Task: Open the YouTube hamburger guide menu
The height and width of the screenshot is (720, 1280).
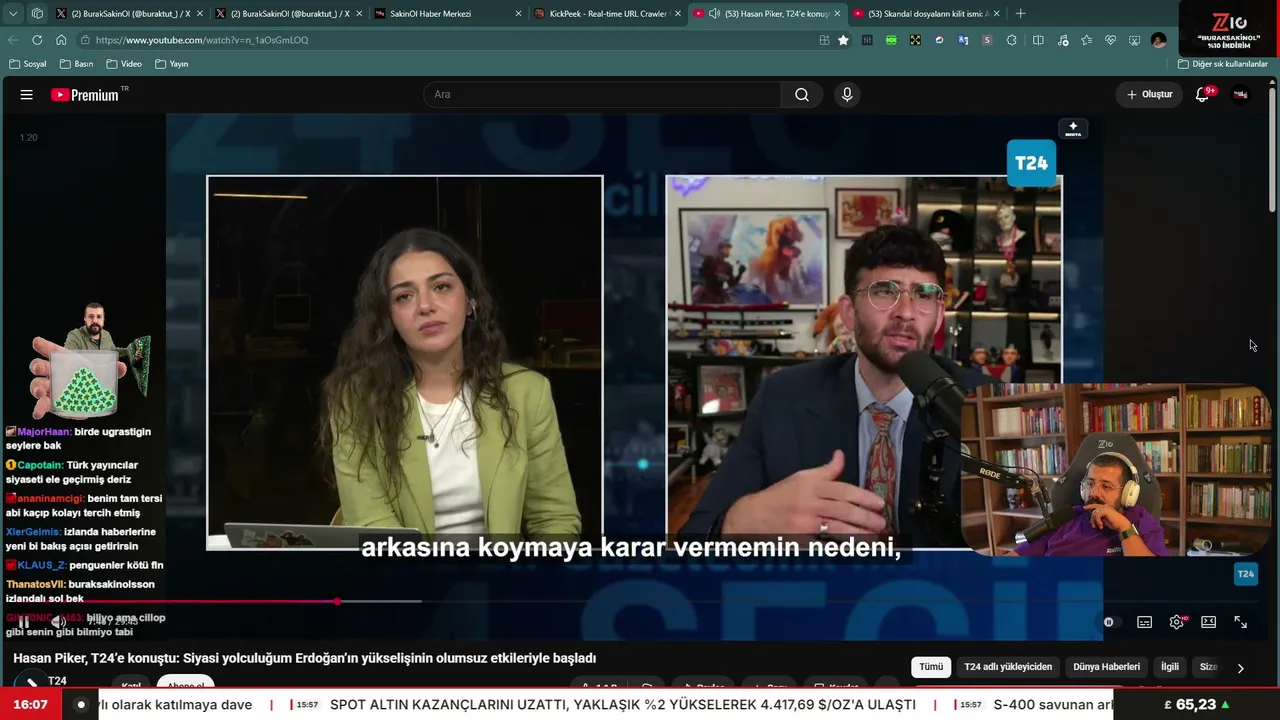Action: [27, 95]
